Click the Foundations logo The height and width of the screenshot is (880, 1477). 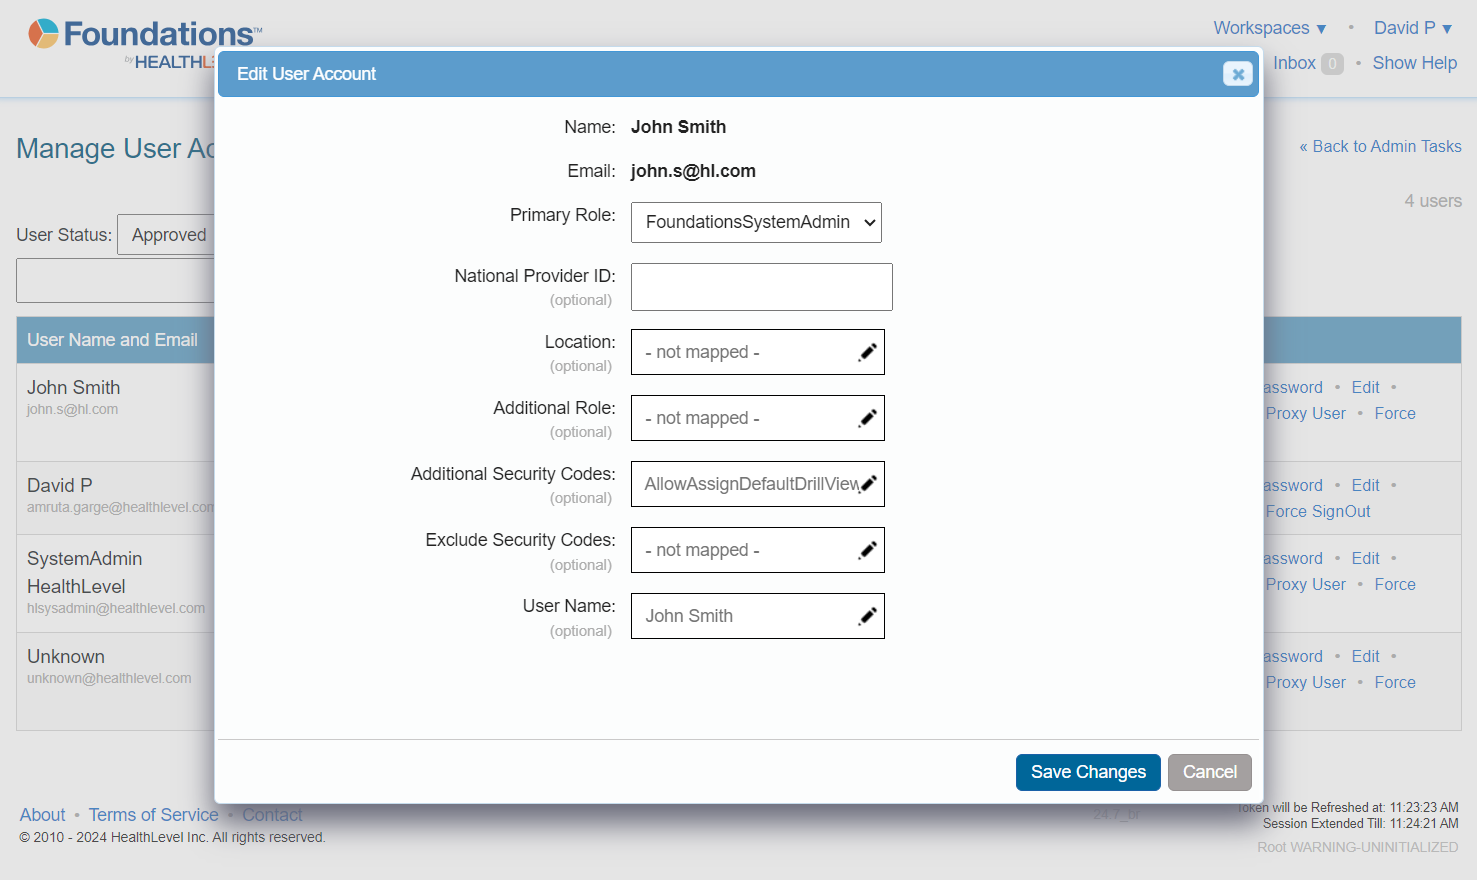140,35
